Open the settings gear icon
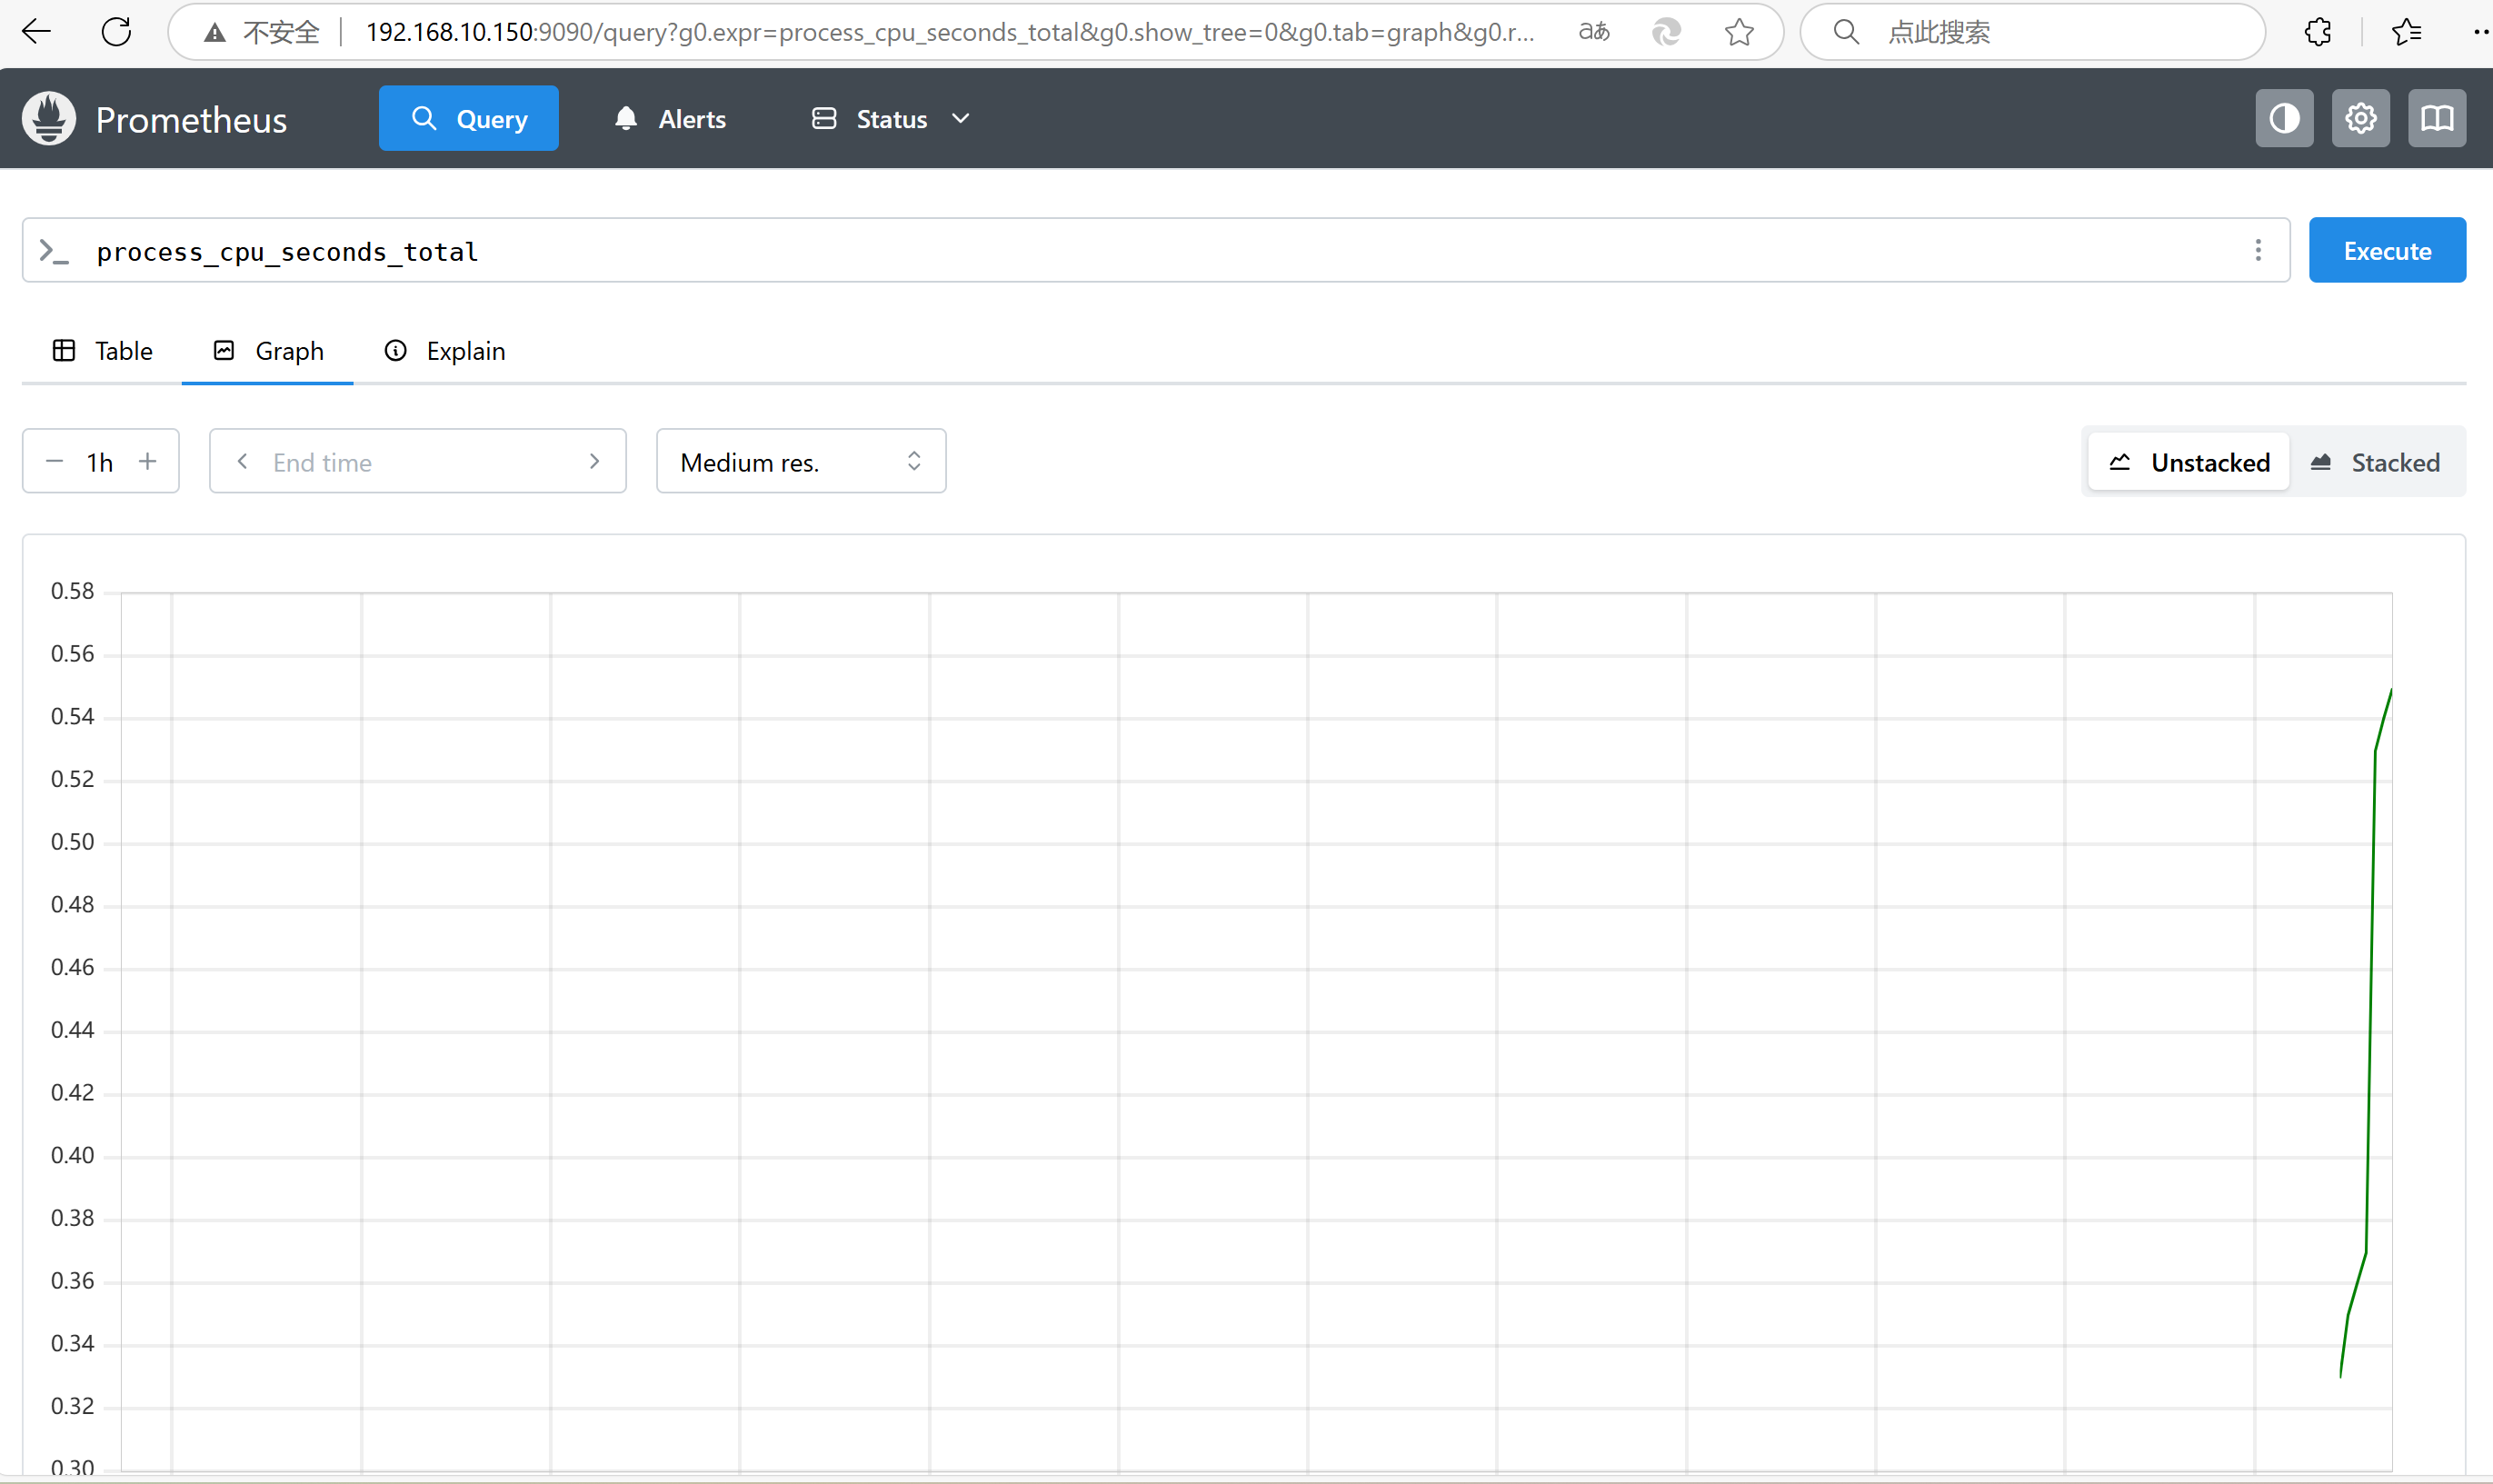This screenshot has height=1484, width=2493. [2360, 119]
